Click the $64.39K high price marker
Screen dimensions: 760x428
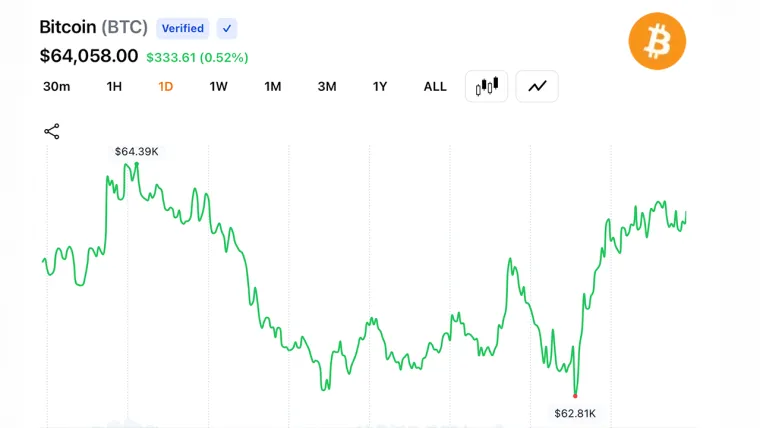(x=136, y=152)
